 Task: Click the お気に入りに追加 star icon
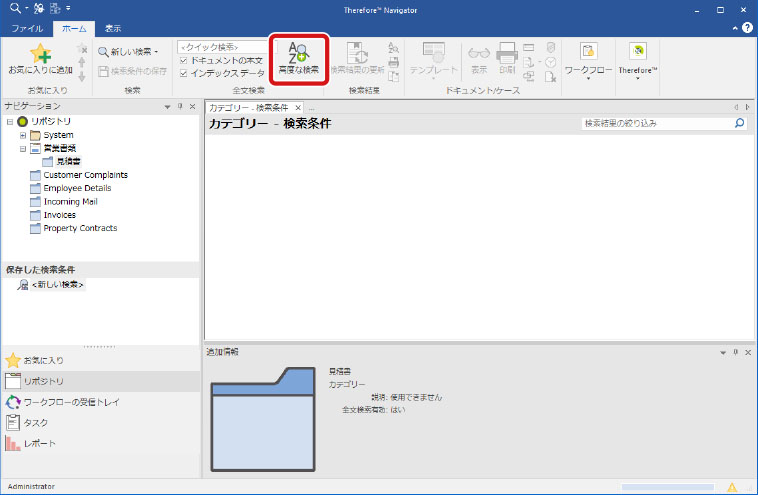(x=40, y=54)
